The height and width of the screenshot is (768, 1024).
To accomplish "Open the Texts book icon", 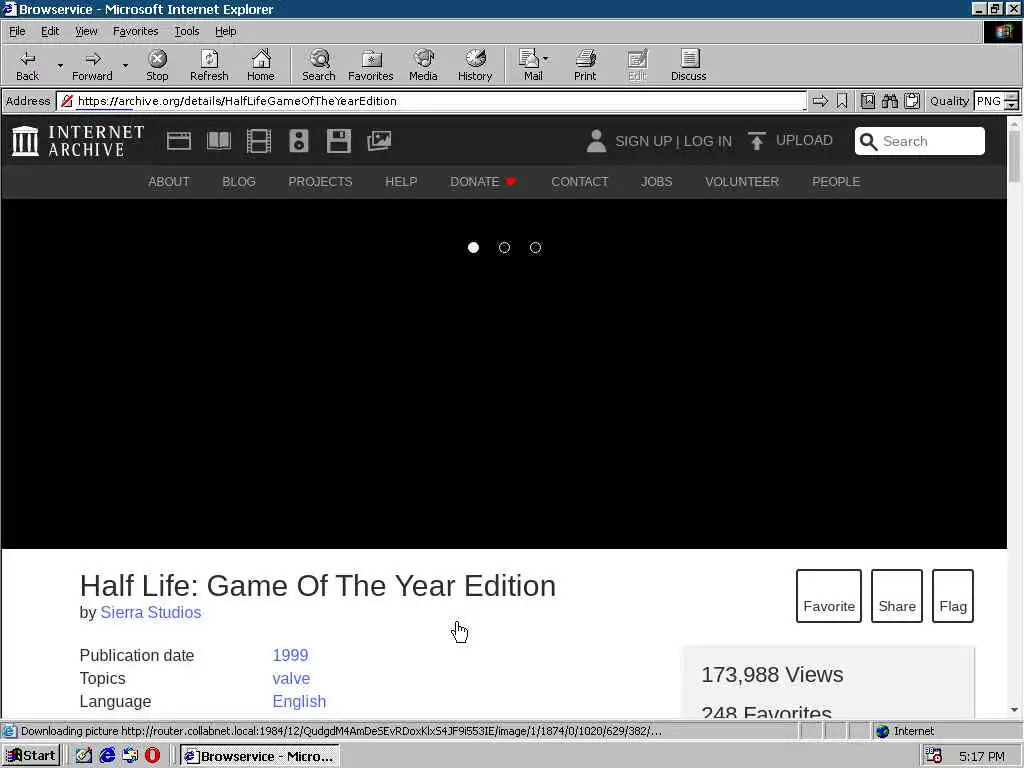I will pos(219,141).
